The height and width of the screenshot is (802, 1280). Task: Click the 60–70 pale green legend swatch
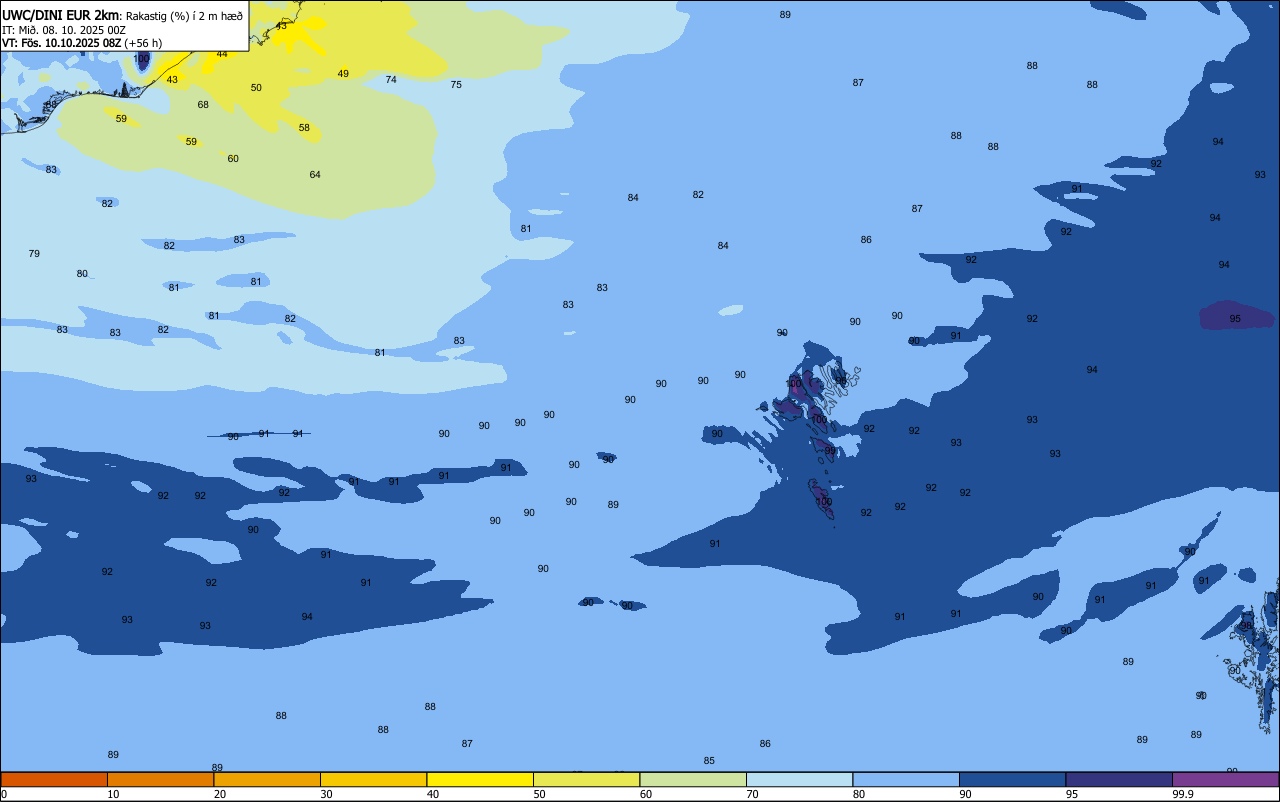[x=693, y=779]
